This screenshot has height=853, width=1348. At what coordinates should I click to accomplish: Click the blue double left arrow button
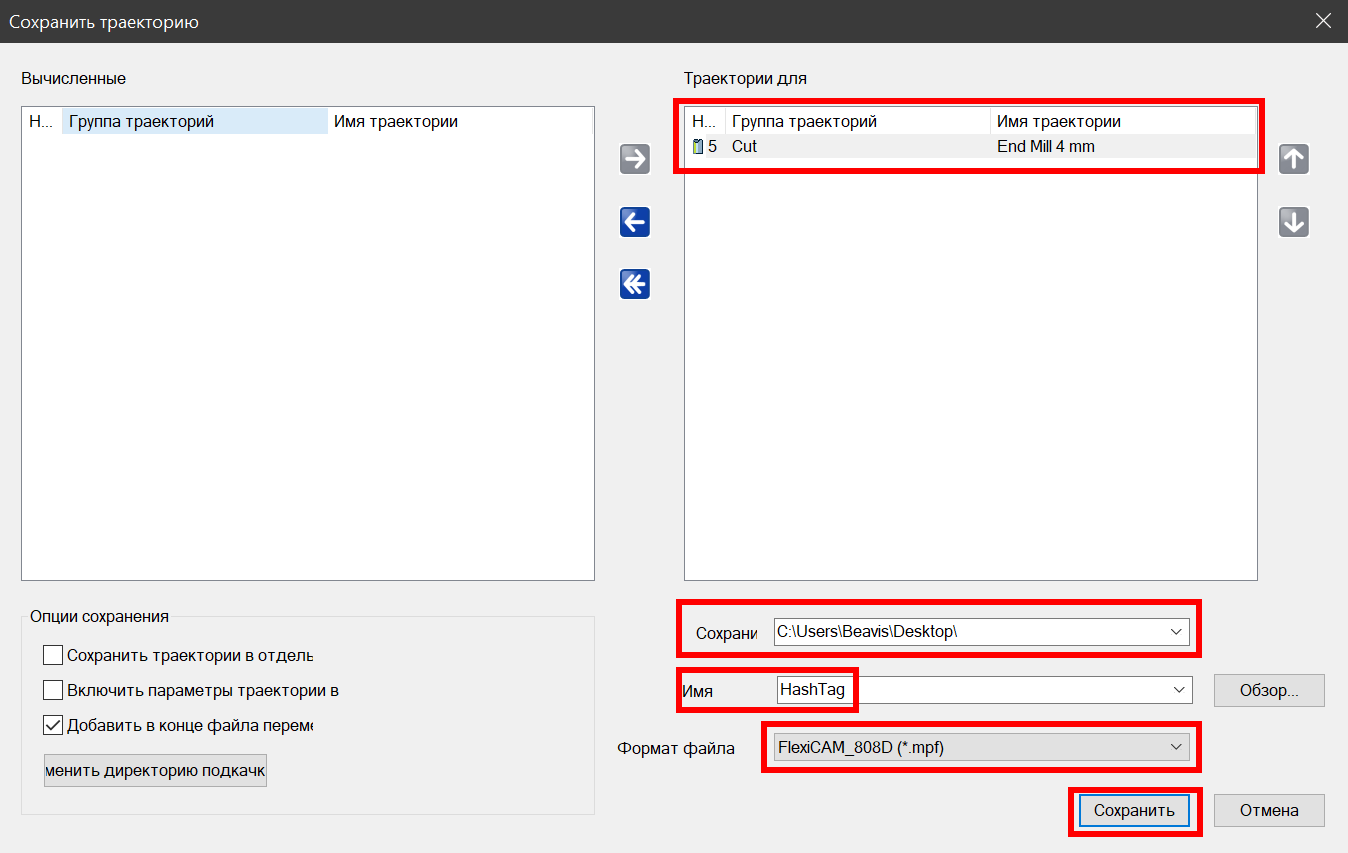635,285
